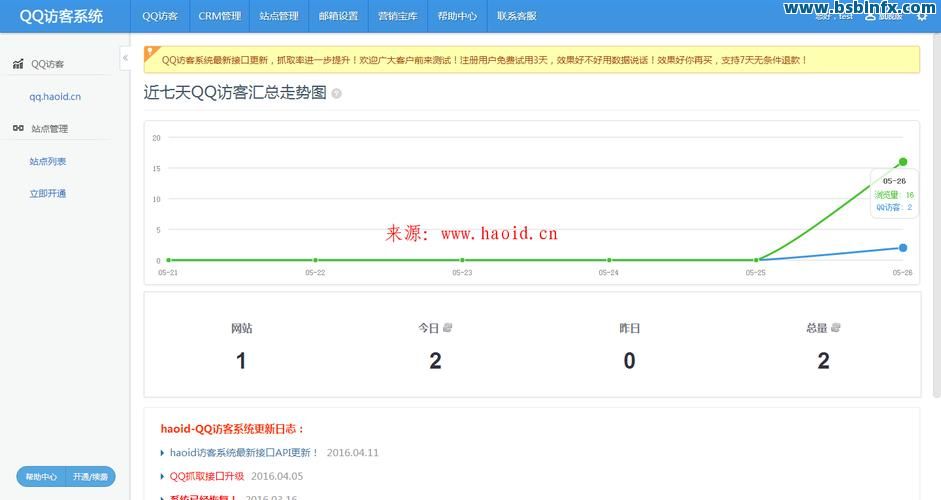Click the 浏览量: 16 tooltip value
The height and width of the screenshot is (500, 941).
894,194
